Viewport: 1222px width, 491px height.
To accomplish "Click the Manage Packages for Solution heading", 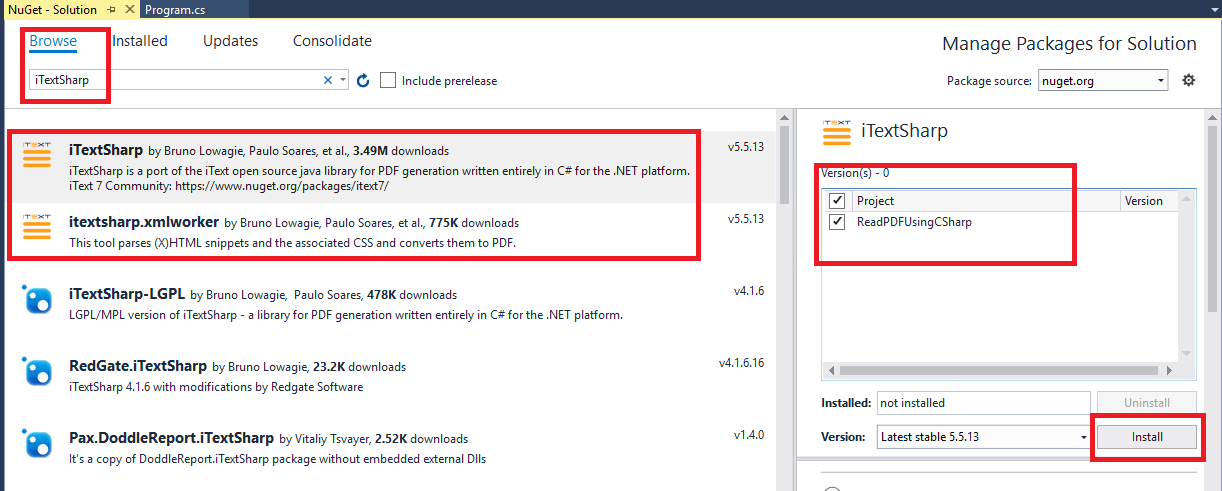I will point(1069,44).
